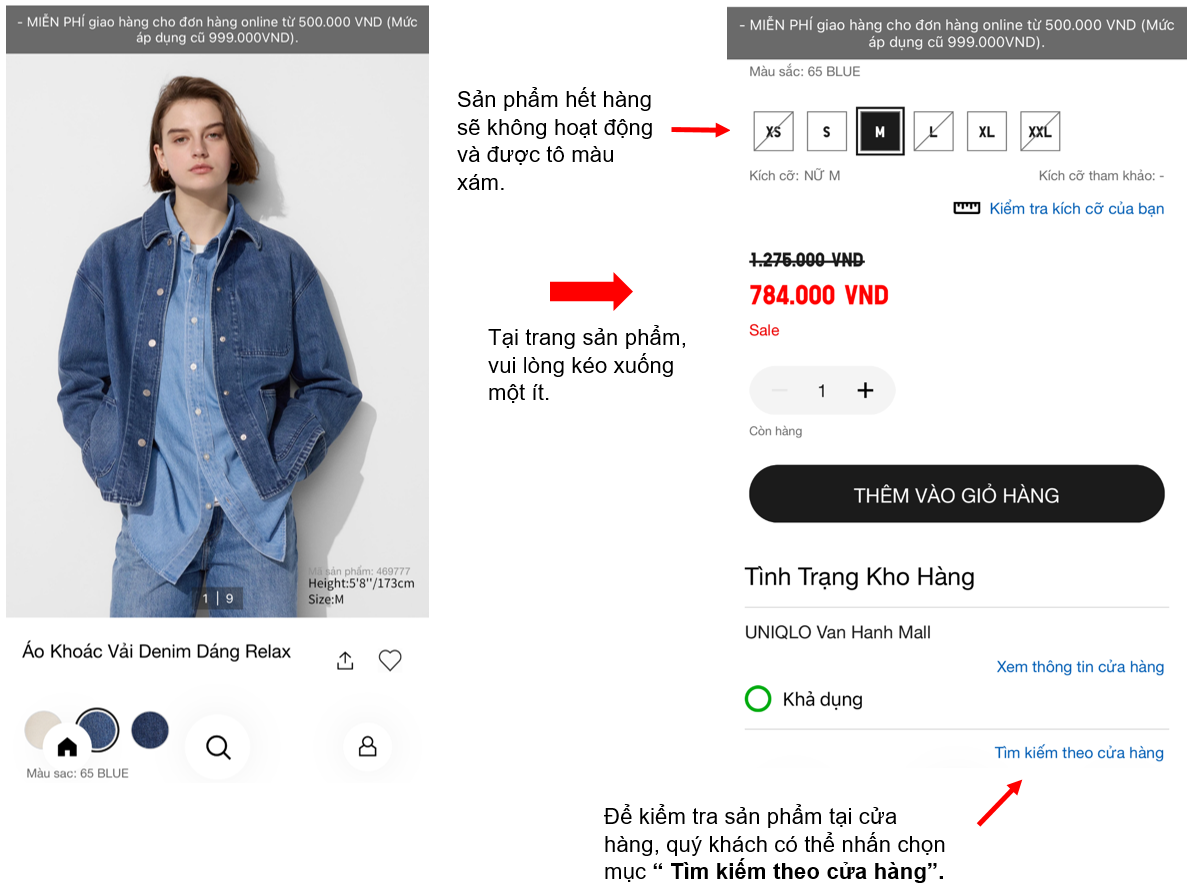Choose the selected size M box

[880, 132]
